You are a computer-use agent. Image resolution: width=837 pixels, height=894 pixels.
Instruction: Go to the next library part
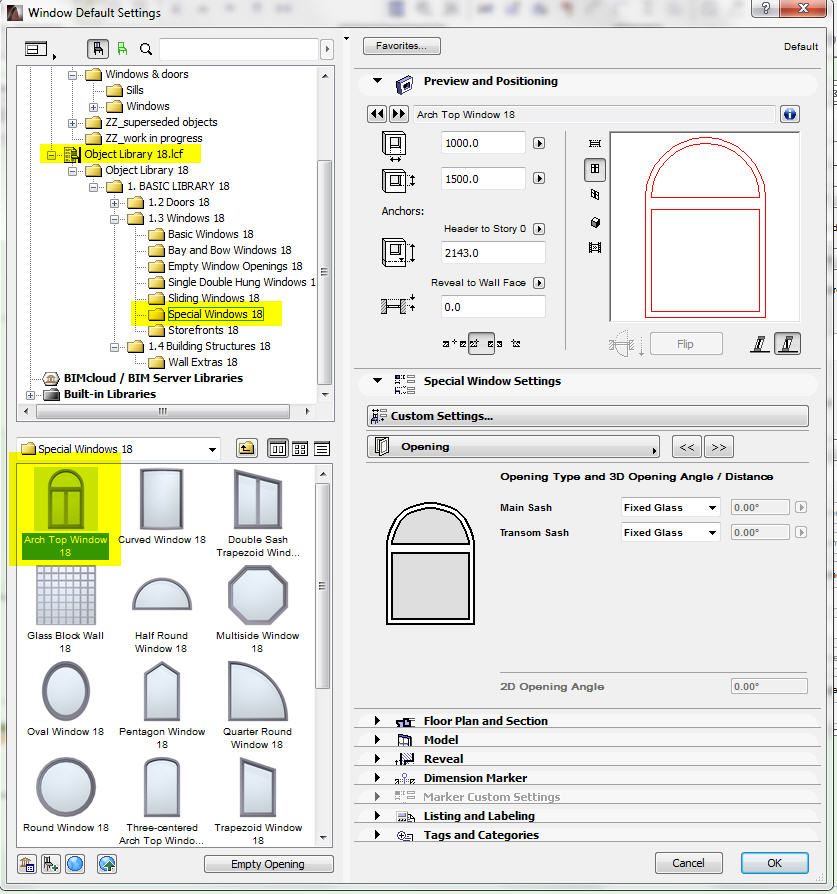click(x=399, y=114)
